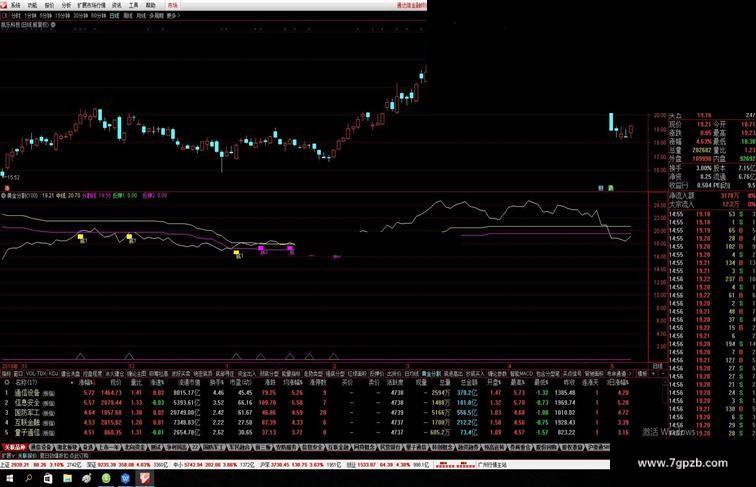
Task: Open the 扩展 dropdown below sector tabs
Action: click(x=8, y=456)
